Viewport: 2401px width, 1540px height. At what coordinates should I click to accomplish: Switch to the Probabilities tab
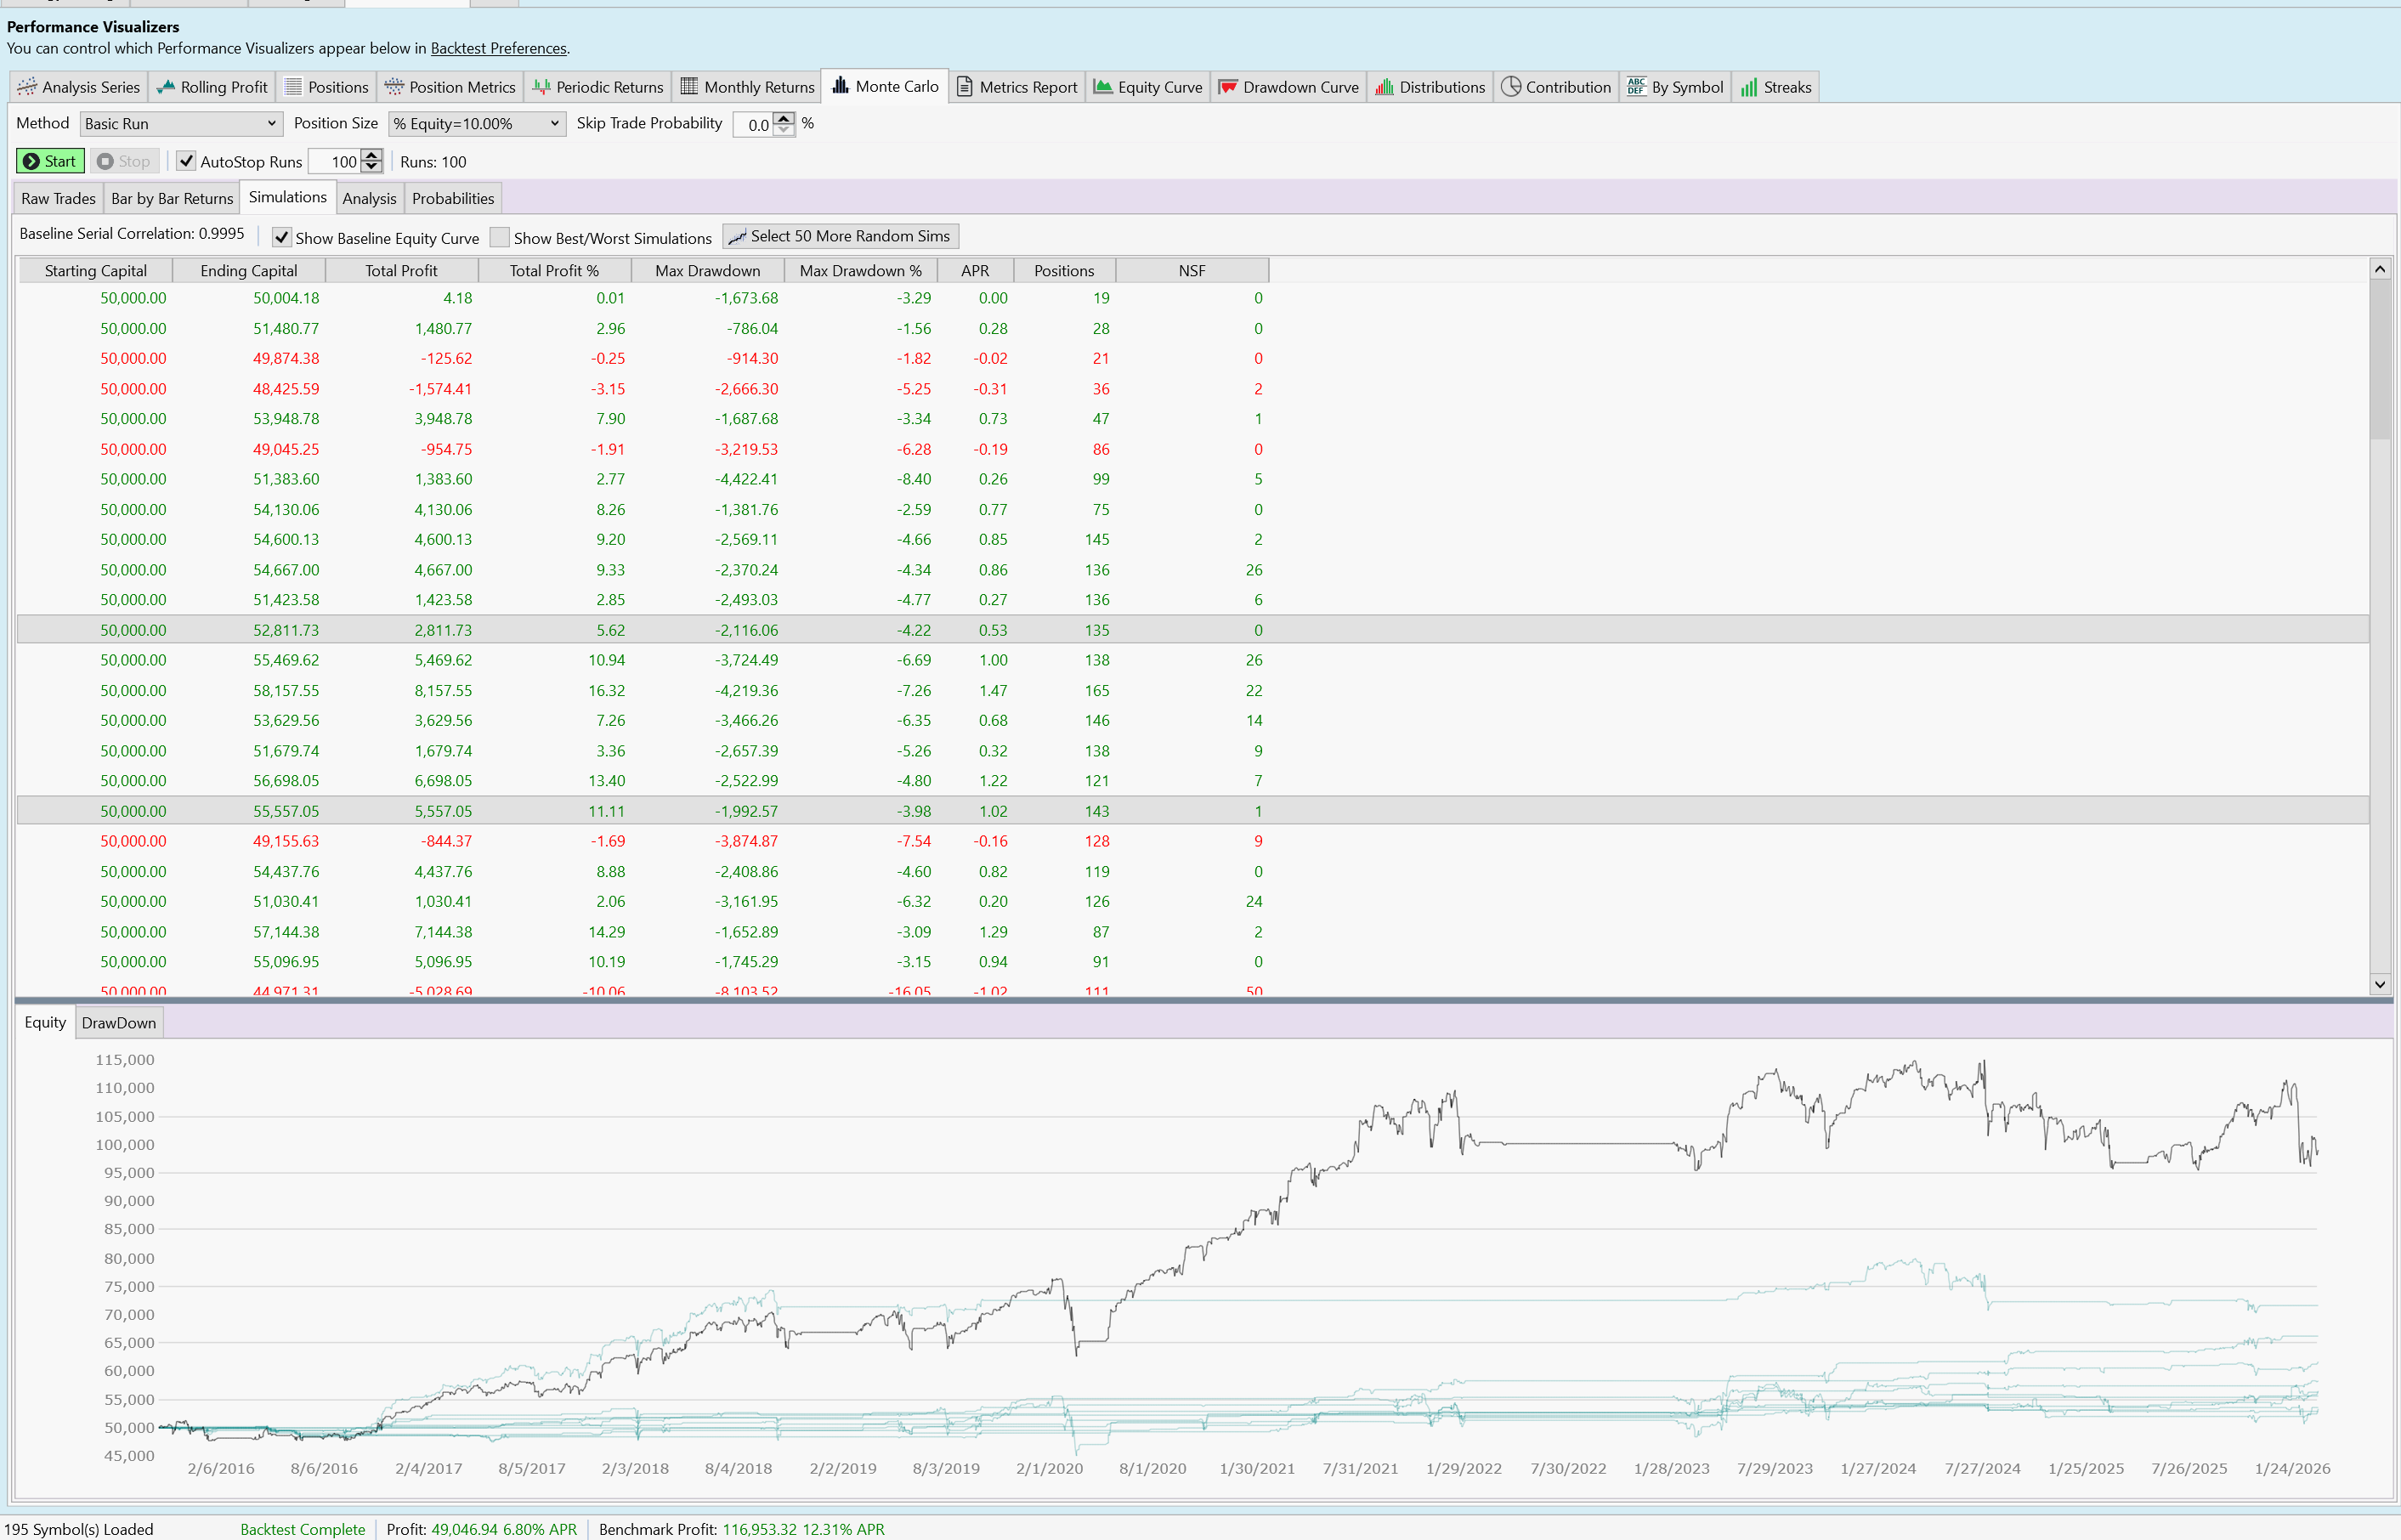tap(453, 198)
